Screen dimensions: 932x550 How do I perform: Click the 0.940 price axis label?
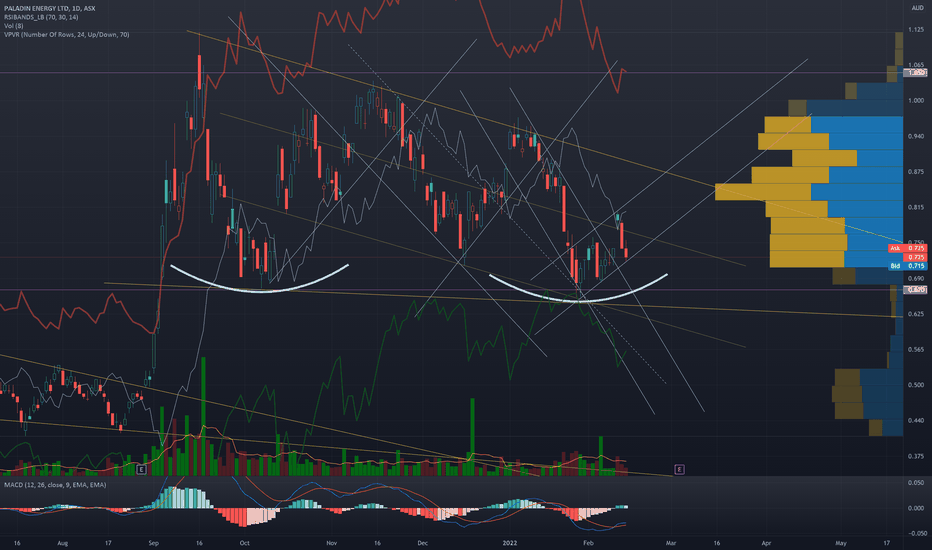click(x=916, y=136)
